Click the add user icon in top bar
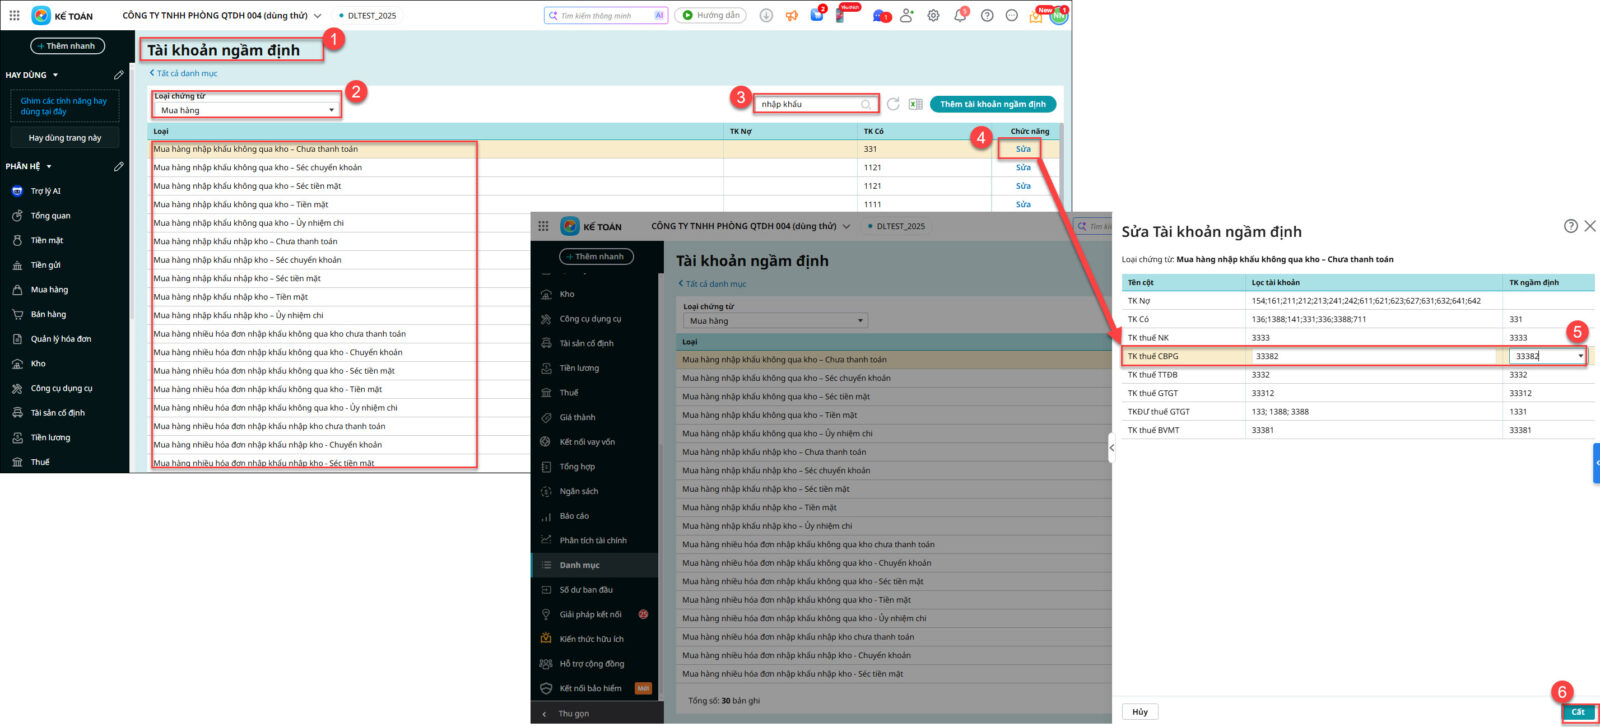 coord(906,16)
